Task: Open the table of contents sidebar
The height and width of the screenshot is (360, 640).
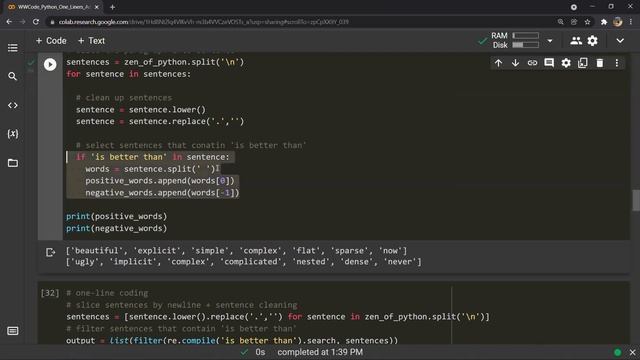Action: [x=13, y=48]
